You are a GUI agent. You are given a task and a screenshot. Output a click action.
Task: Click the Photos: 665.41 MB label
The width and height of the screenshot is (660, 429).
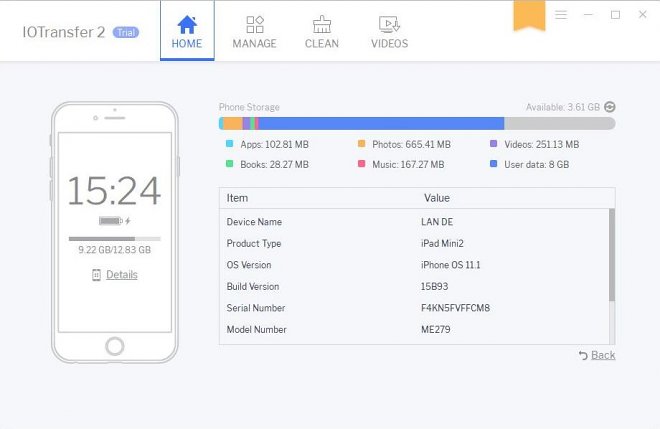tap(411, 144)
